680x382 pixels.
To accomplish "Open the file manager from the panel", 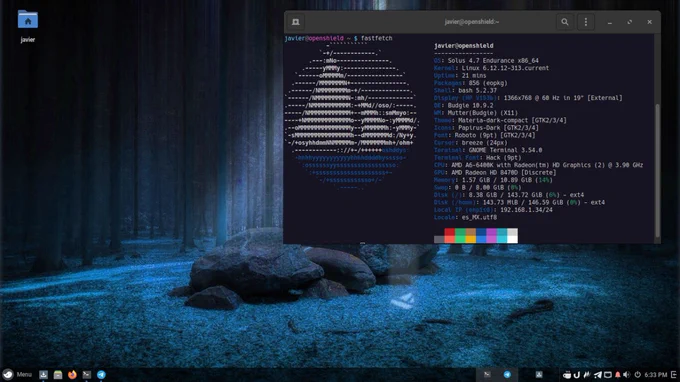I will (x=58, y=375).
